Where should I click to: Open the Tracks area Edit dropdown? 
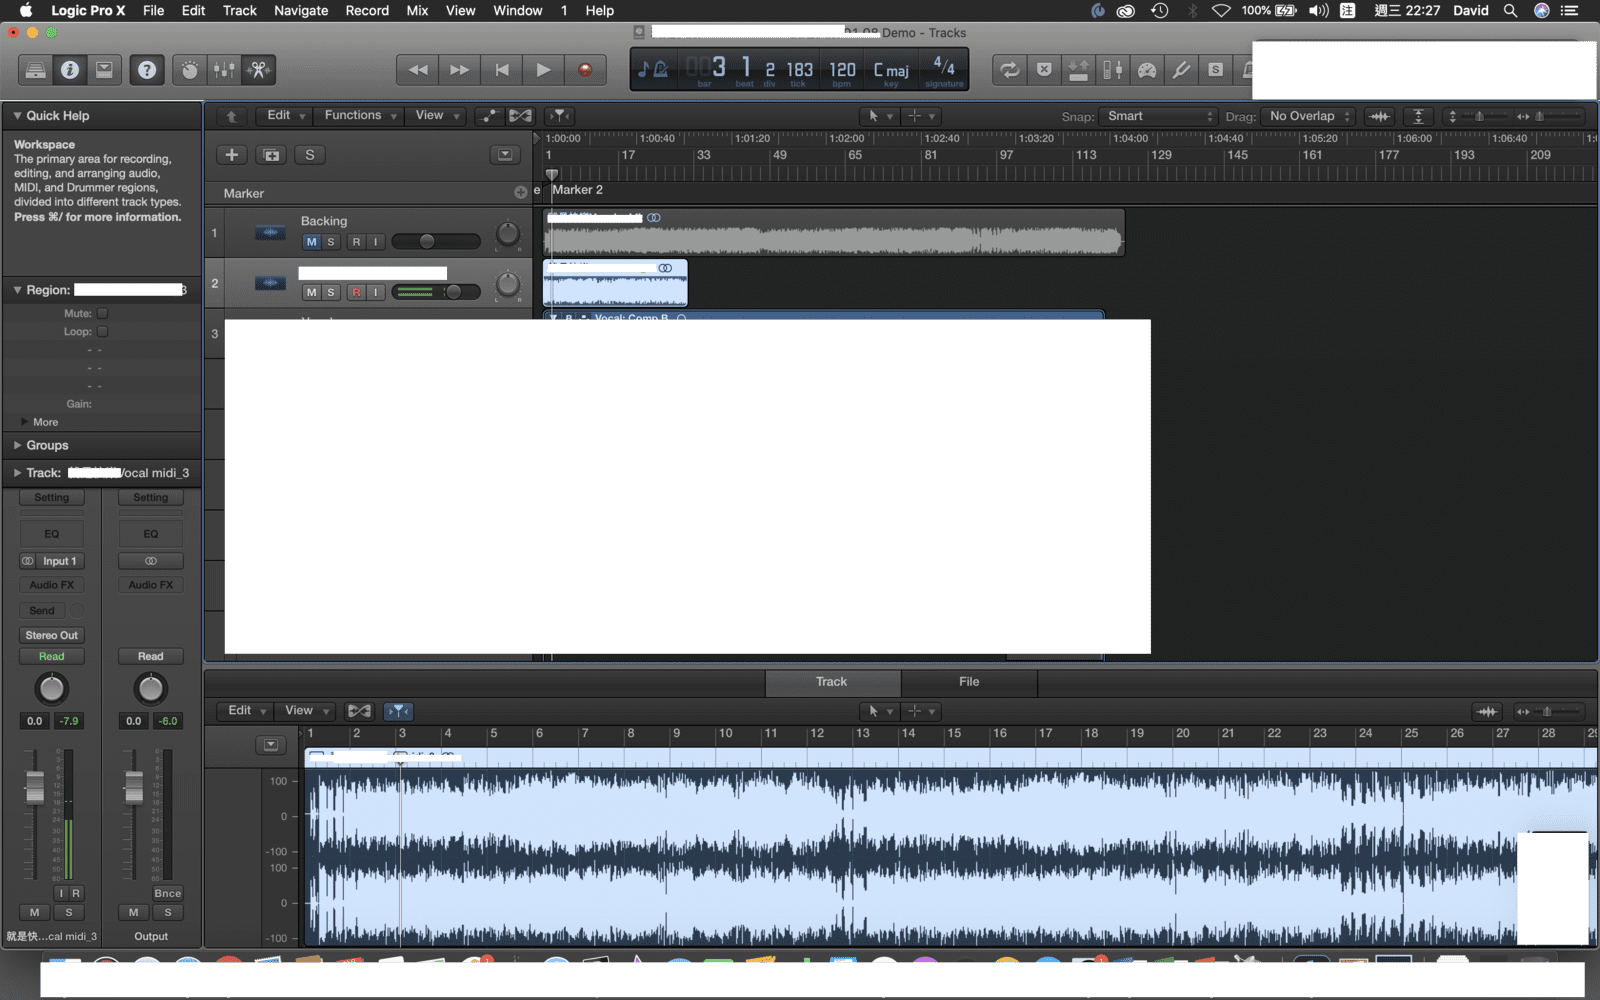pyautogui.click(x=285, y=116)
